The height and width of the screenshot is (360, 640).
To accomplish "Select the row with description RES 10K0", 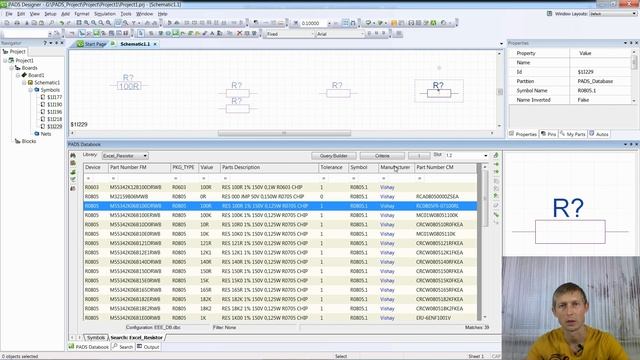I will point(280,234).
